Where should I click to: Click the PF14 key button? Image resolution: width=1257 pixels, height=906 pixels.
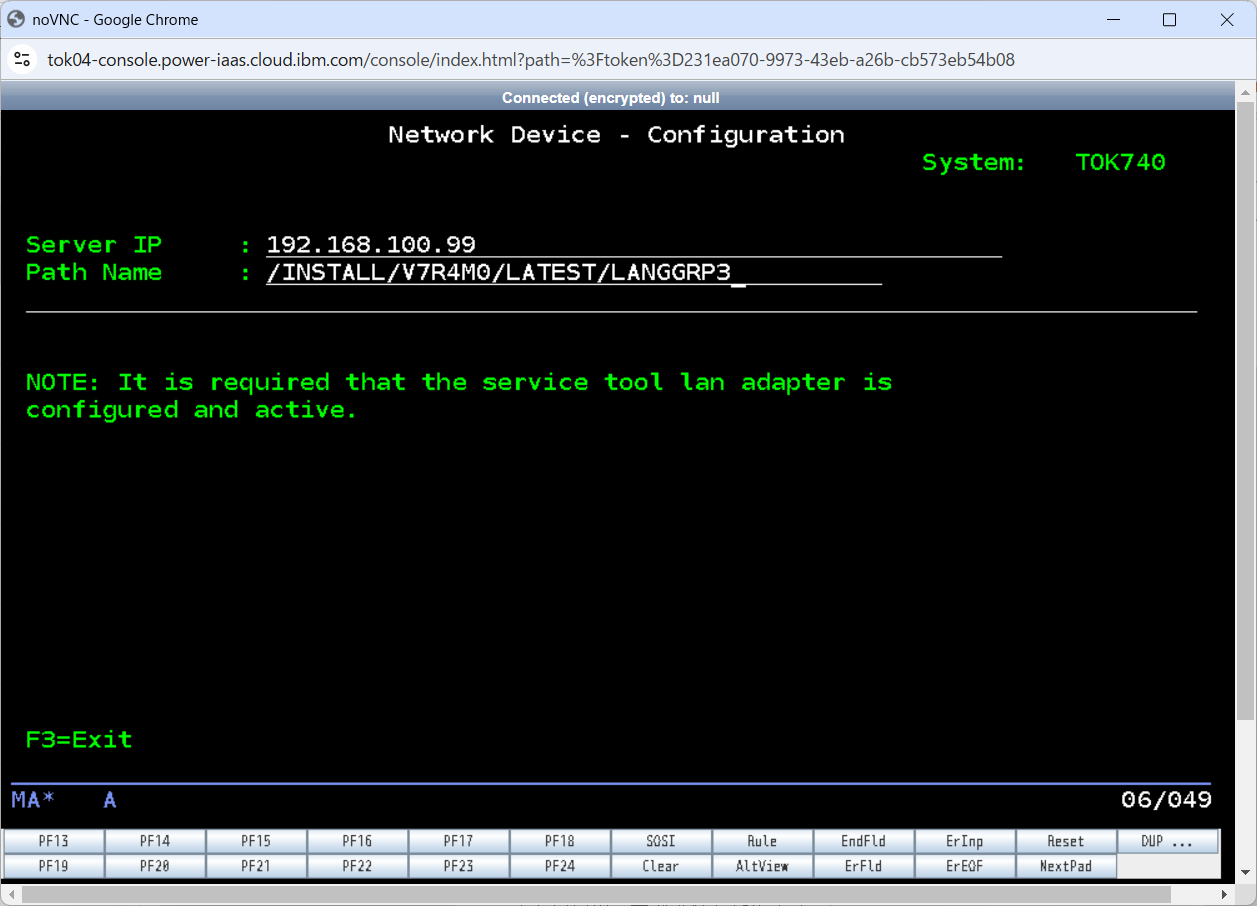click(155, 841)
